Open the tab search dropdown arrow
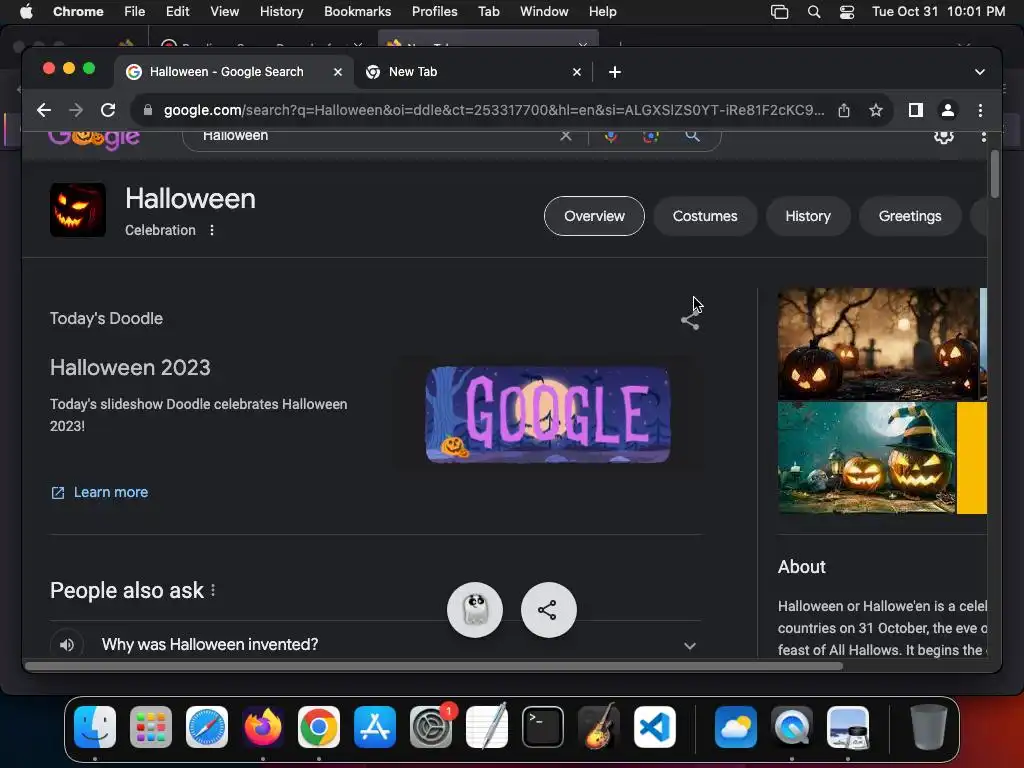The image size is (1024, 768). (x=980, y=72)
